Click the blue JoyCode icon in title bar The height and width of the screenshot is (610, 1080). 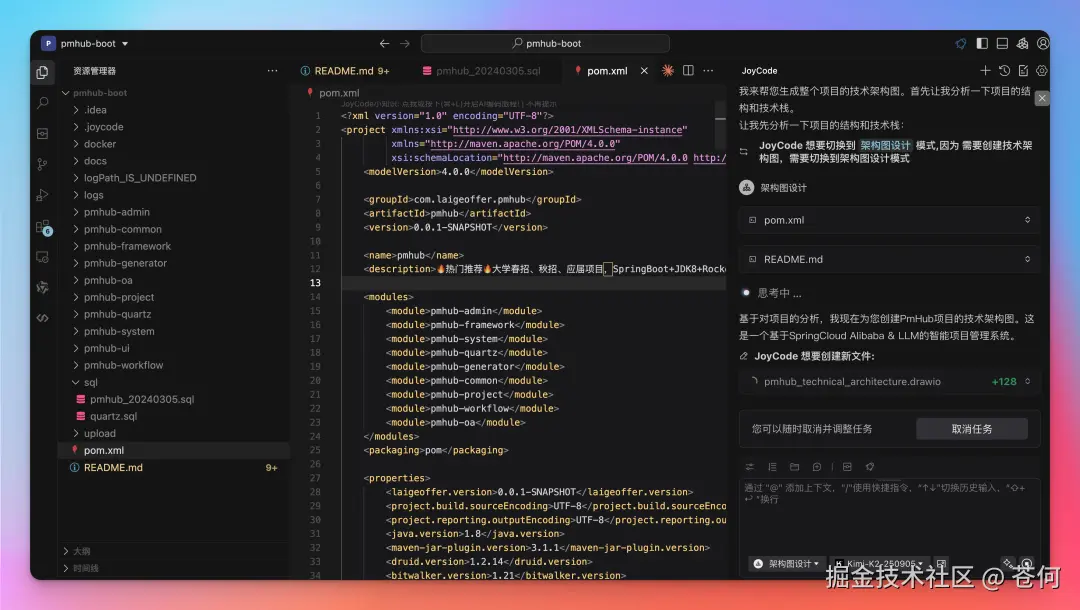coord(961,43)
